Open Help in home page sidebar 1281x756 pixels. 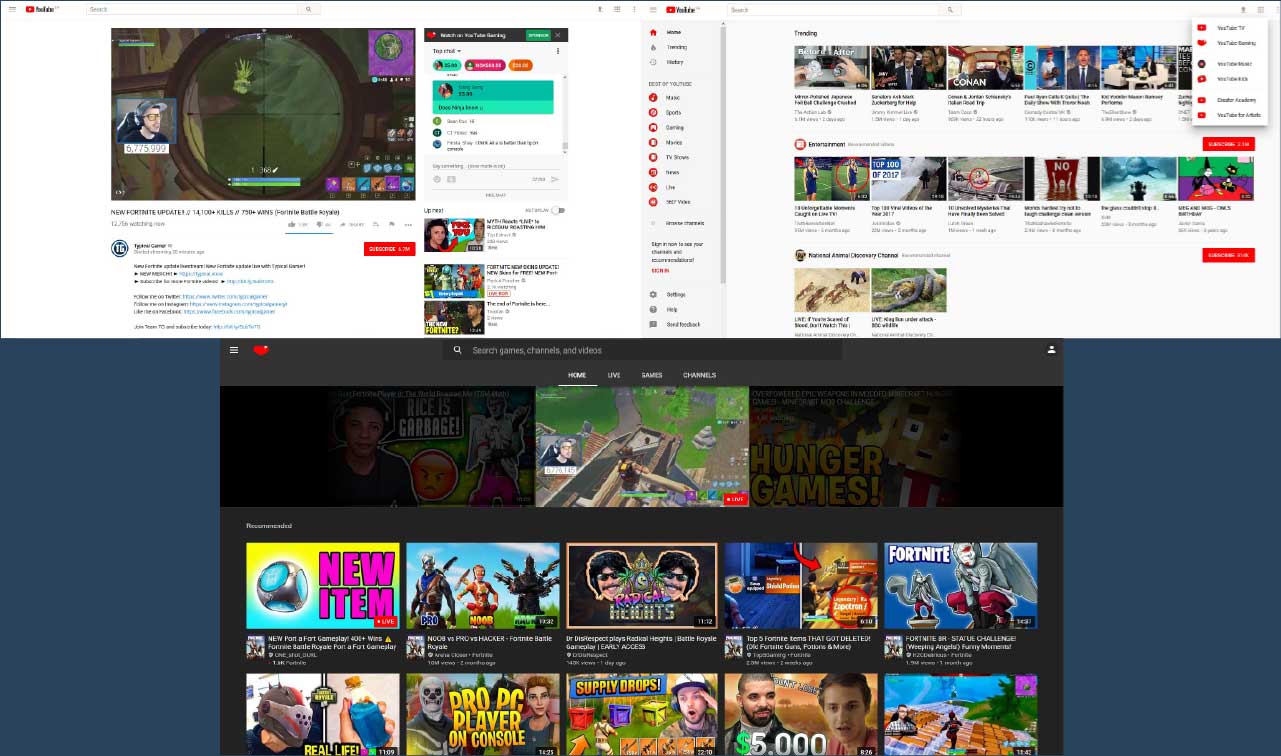[672, 310]
